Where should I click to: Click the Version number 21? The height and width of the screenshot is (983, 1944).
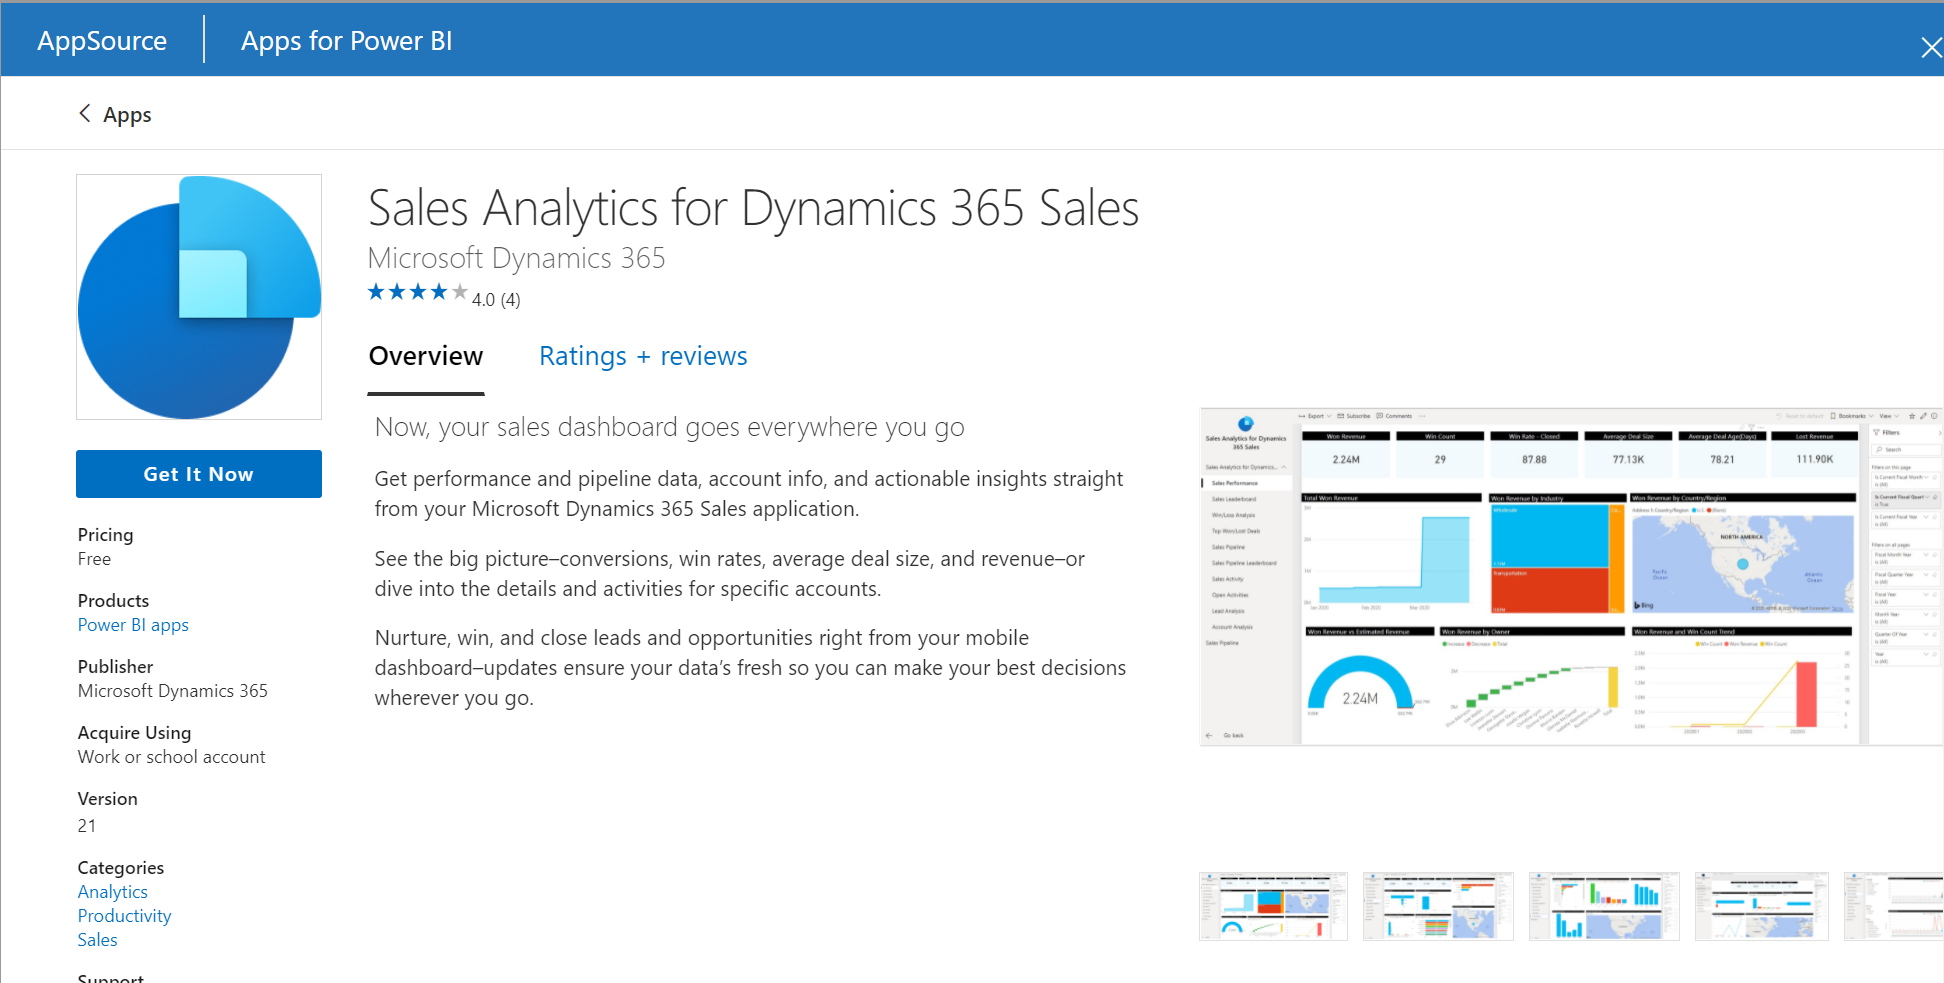tap(87, 826)
